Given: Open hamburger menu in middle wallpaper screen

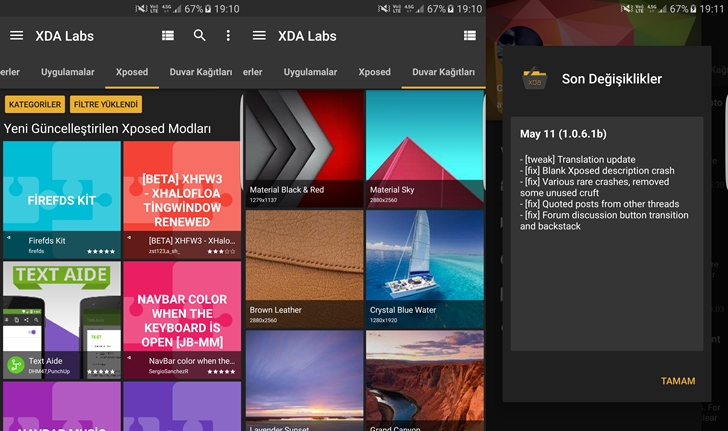Looking at the screenshot, I should 259,36.
